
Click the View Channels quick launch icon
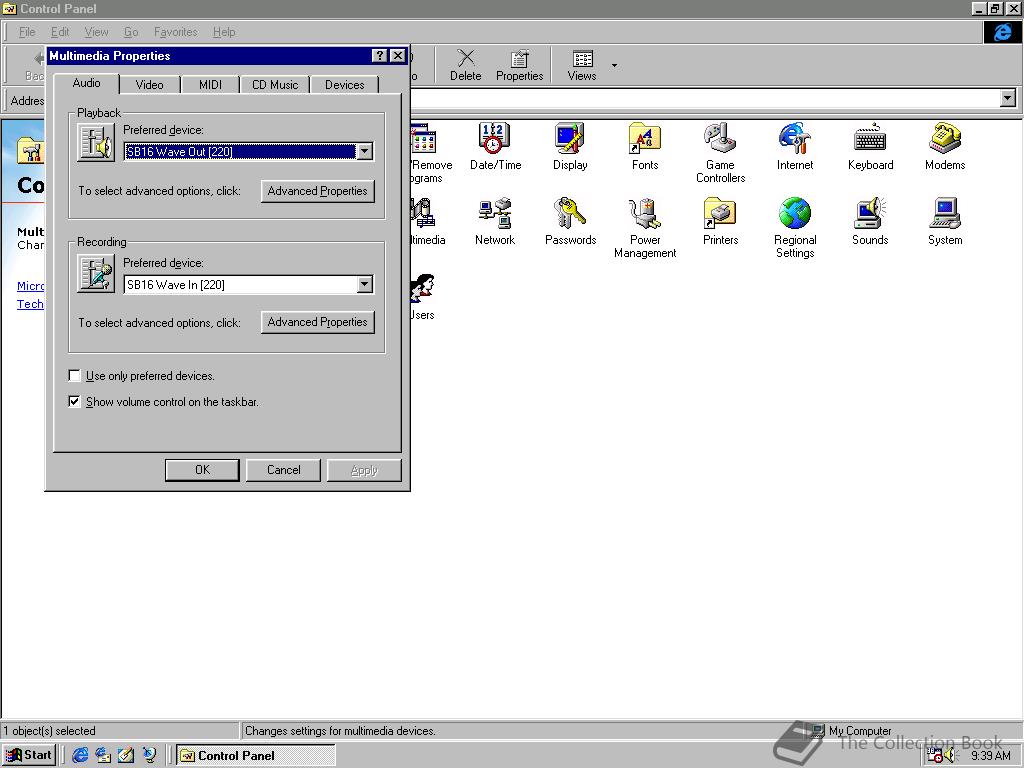coord(150,755)
